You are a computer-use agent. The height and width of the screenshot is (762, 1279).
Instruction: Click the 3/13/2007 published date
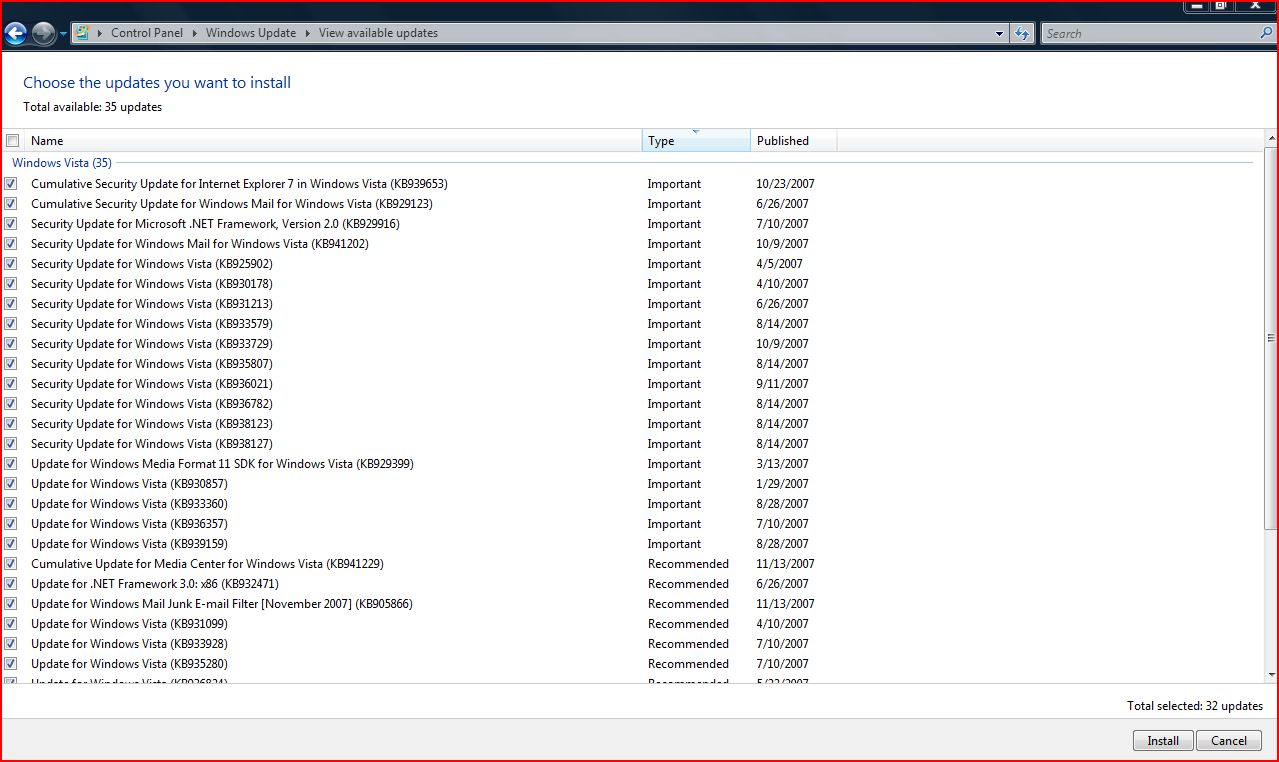tap(783, 464)
